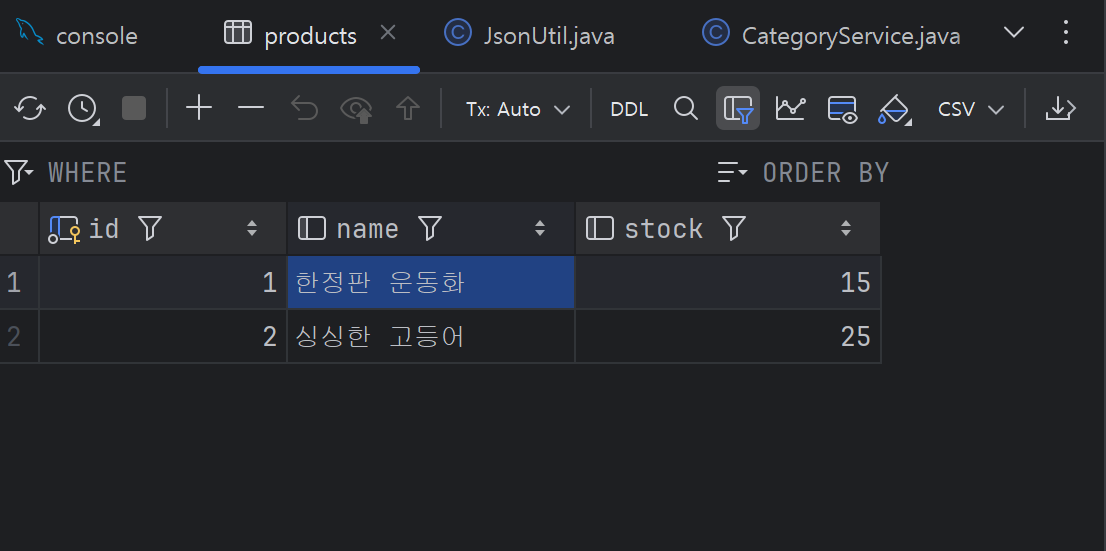Screen dimensions: 1106x551
Task: Click the Reload Page refresh icon
Action: click(30, 109)
